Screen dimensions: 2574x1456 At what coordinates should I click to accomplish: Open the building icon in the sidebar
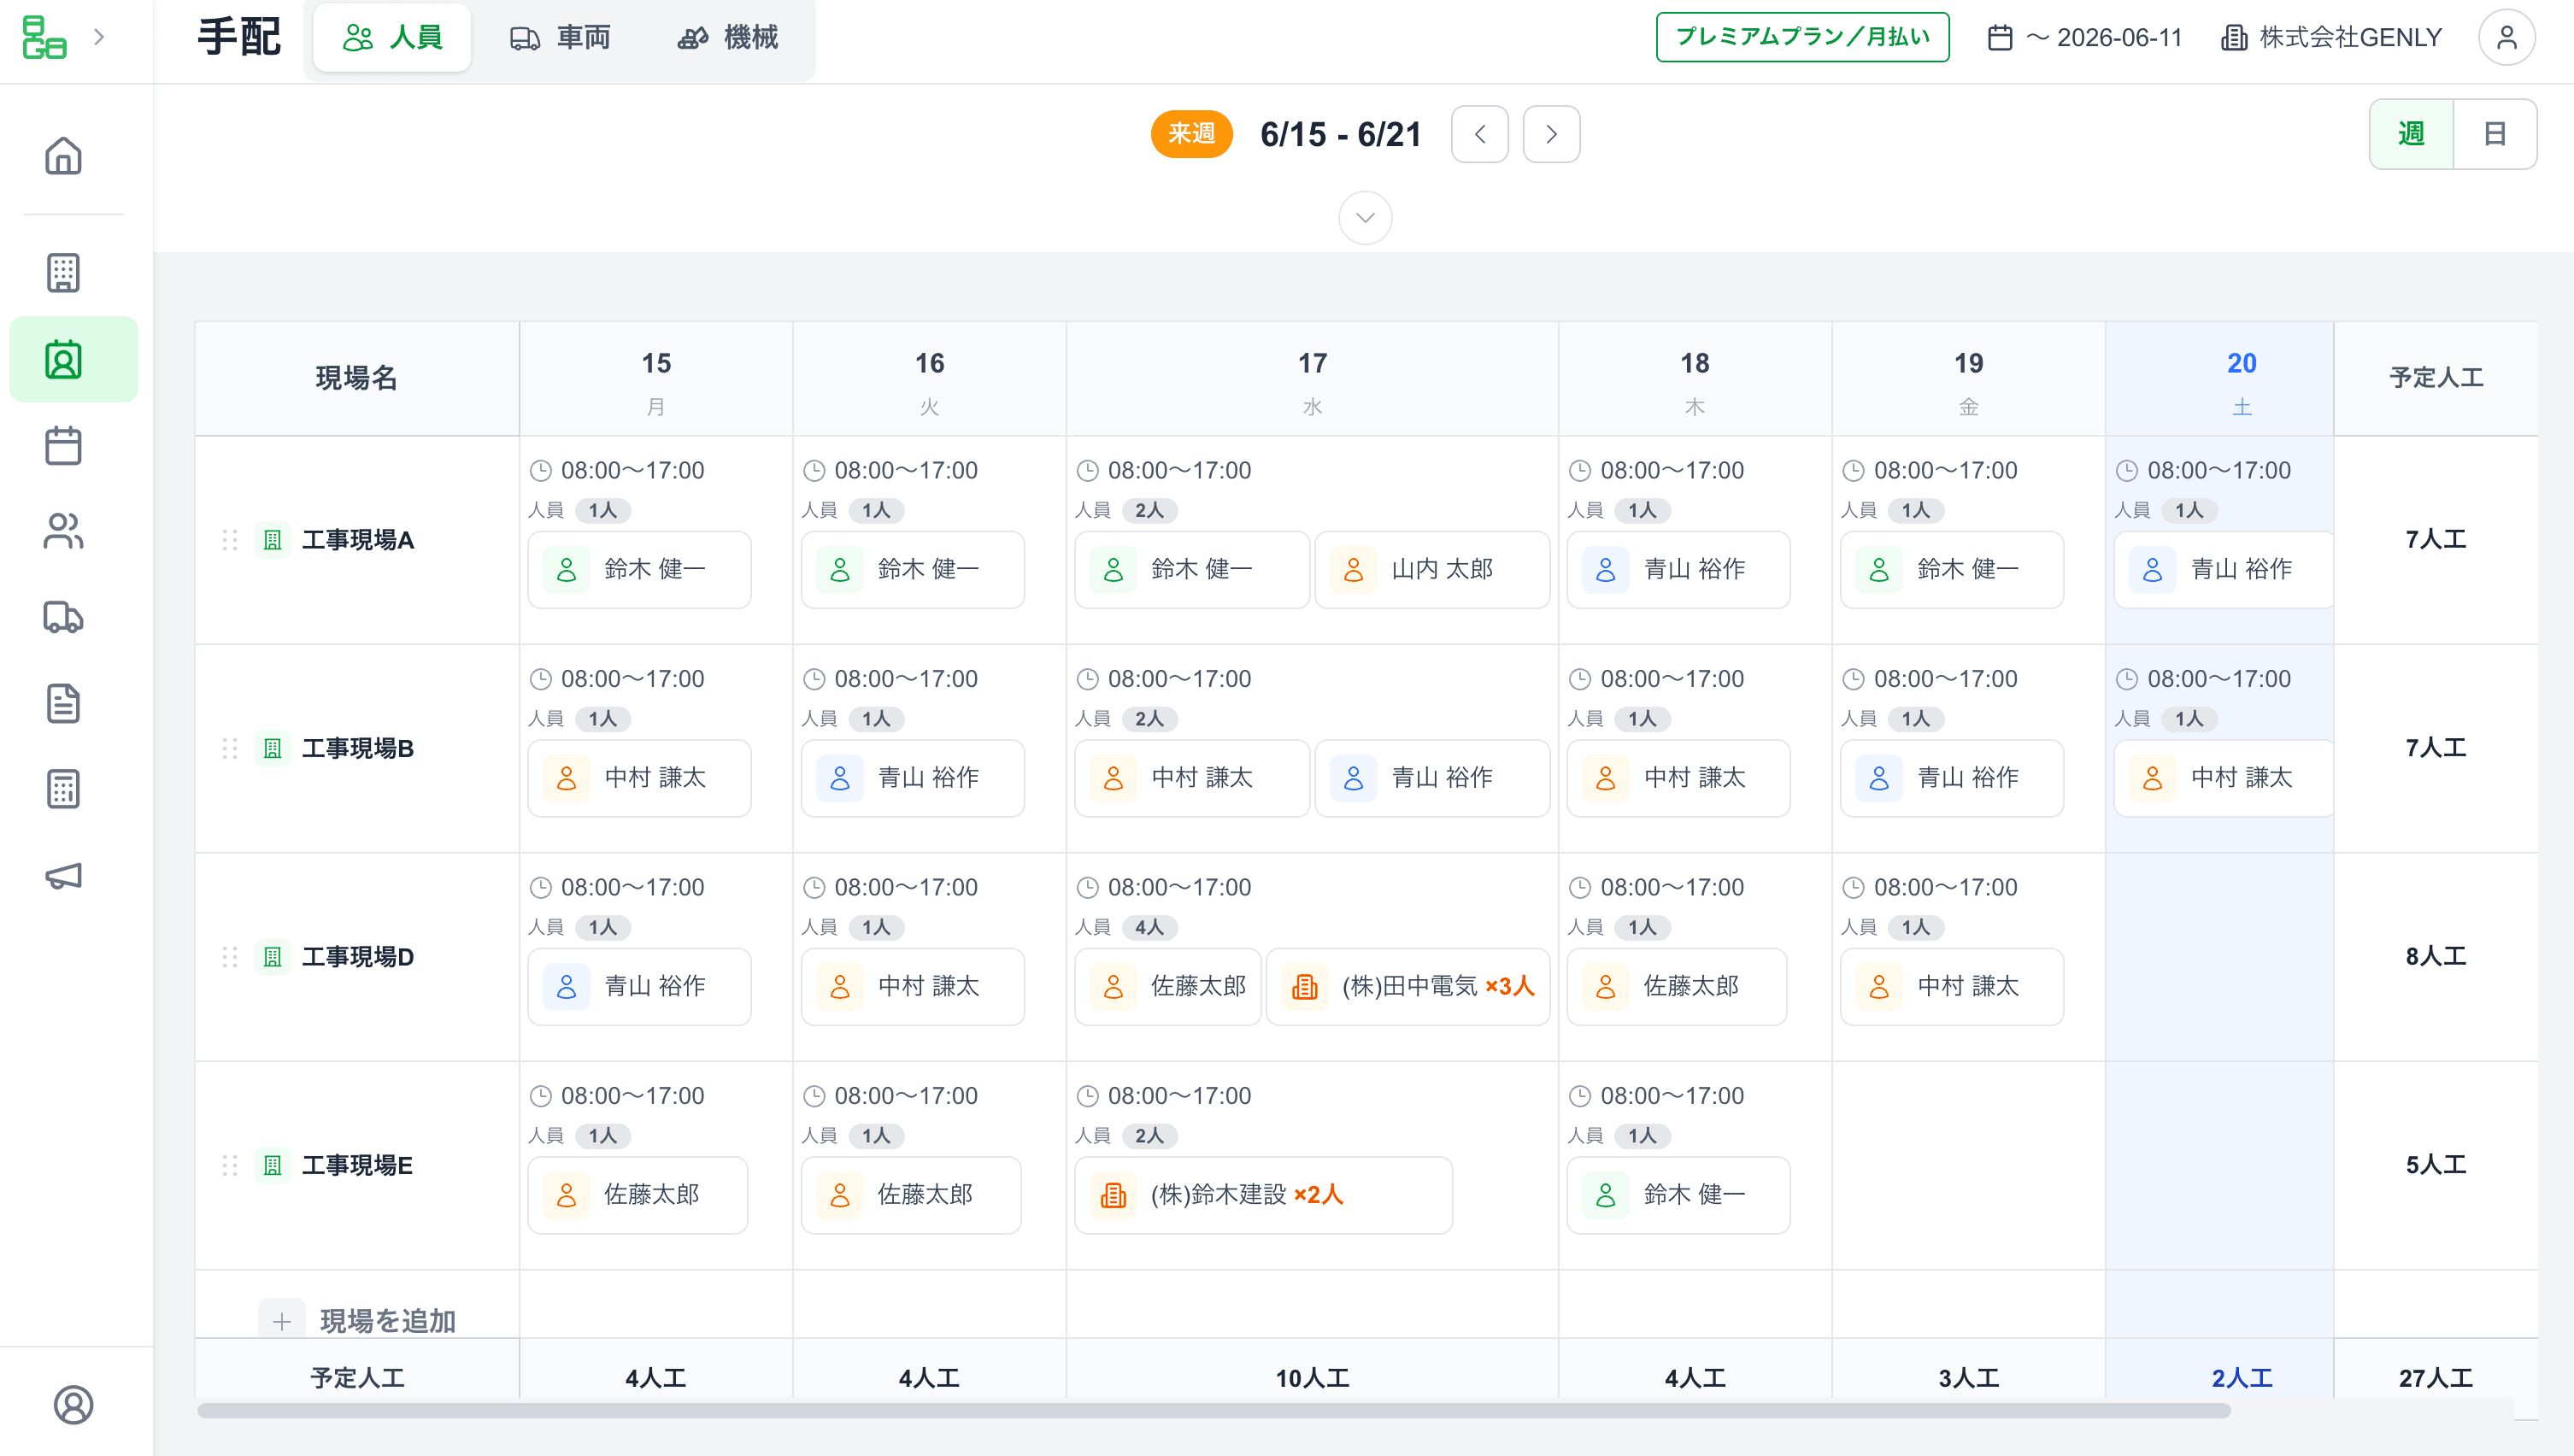63,272
